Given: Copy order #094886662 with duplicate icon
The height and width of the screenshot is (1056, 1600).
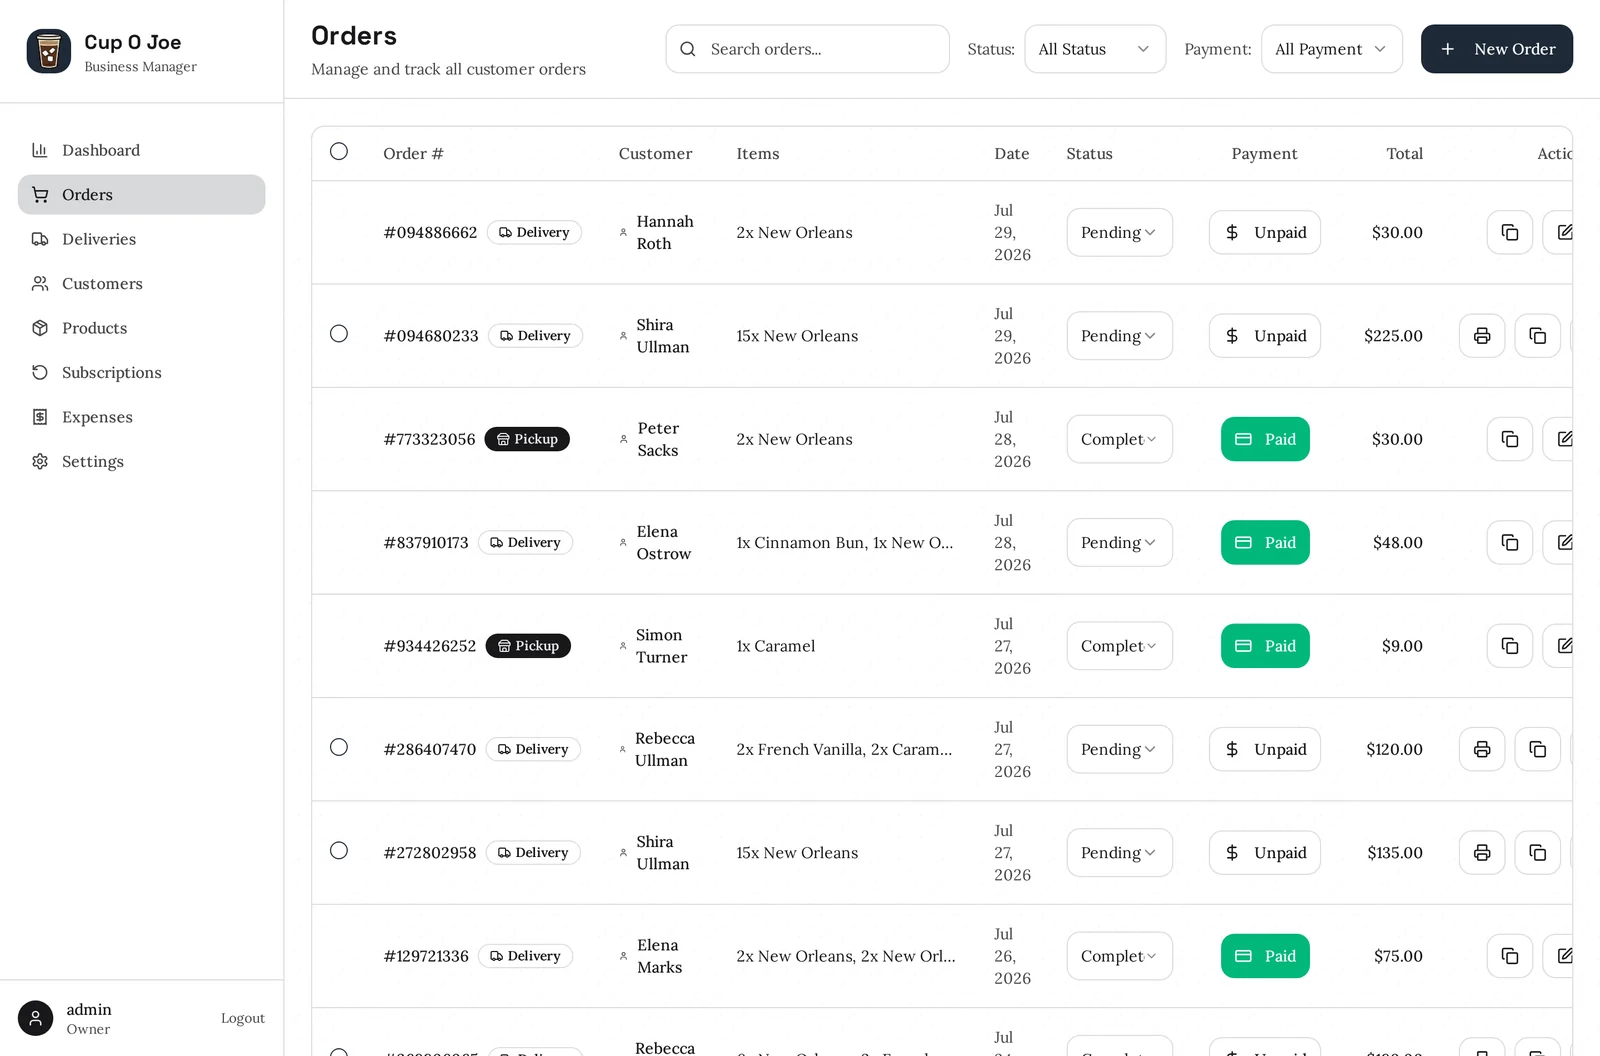Looking at the screenshot, I should (x=1510, y=232).
